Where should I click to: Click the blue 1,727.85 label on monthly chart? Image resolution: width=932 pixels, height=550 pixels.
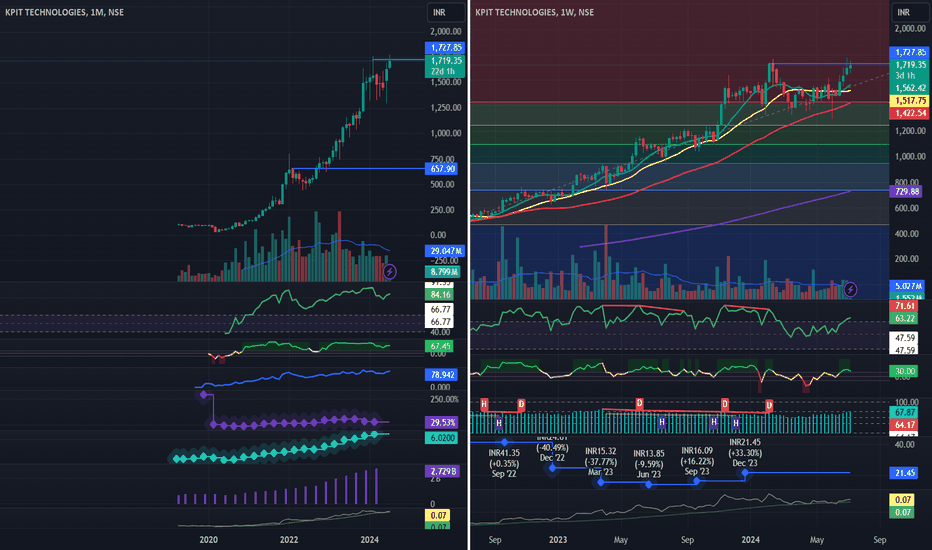point(445,48)
